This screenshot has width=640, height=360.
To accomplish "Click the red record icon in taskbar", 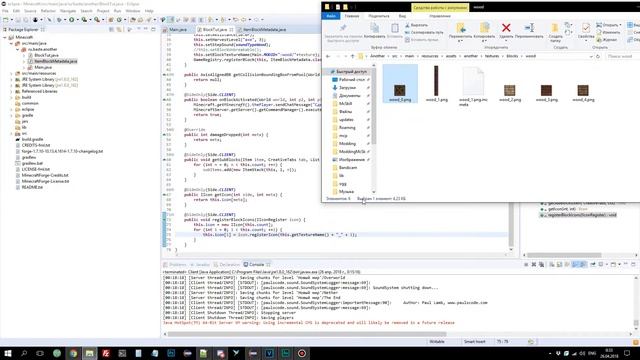I will [x=302, y=353].
